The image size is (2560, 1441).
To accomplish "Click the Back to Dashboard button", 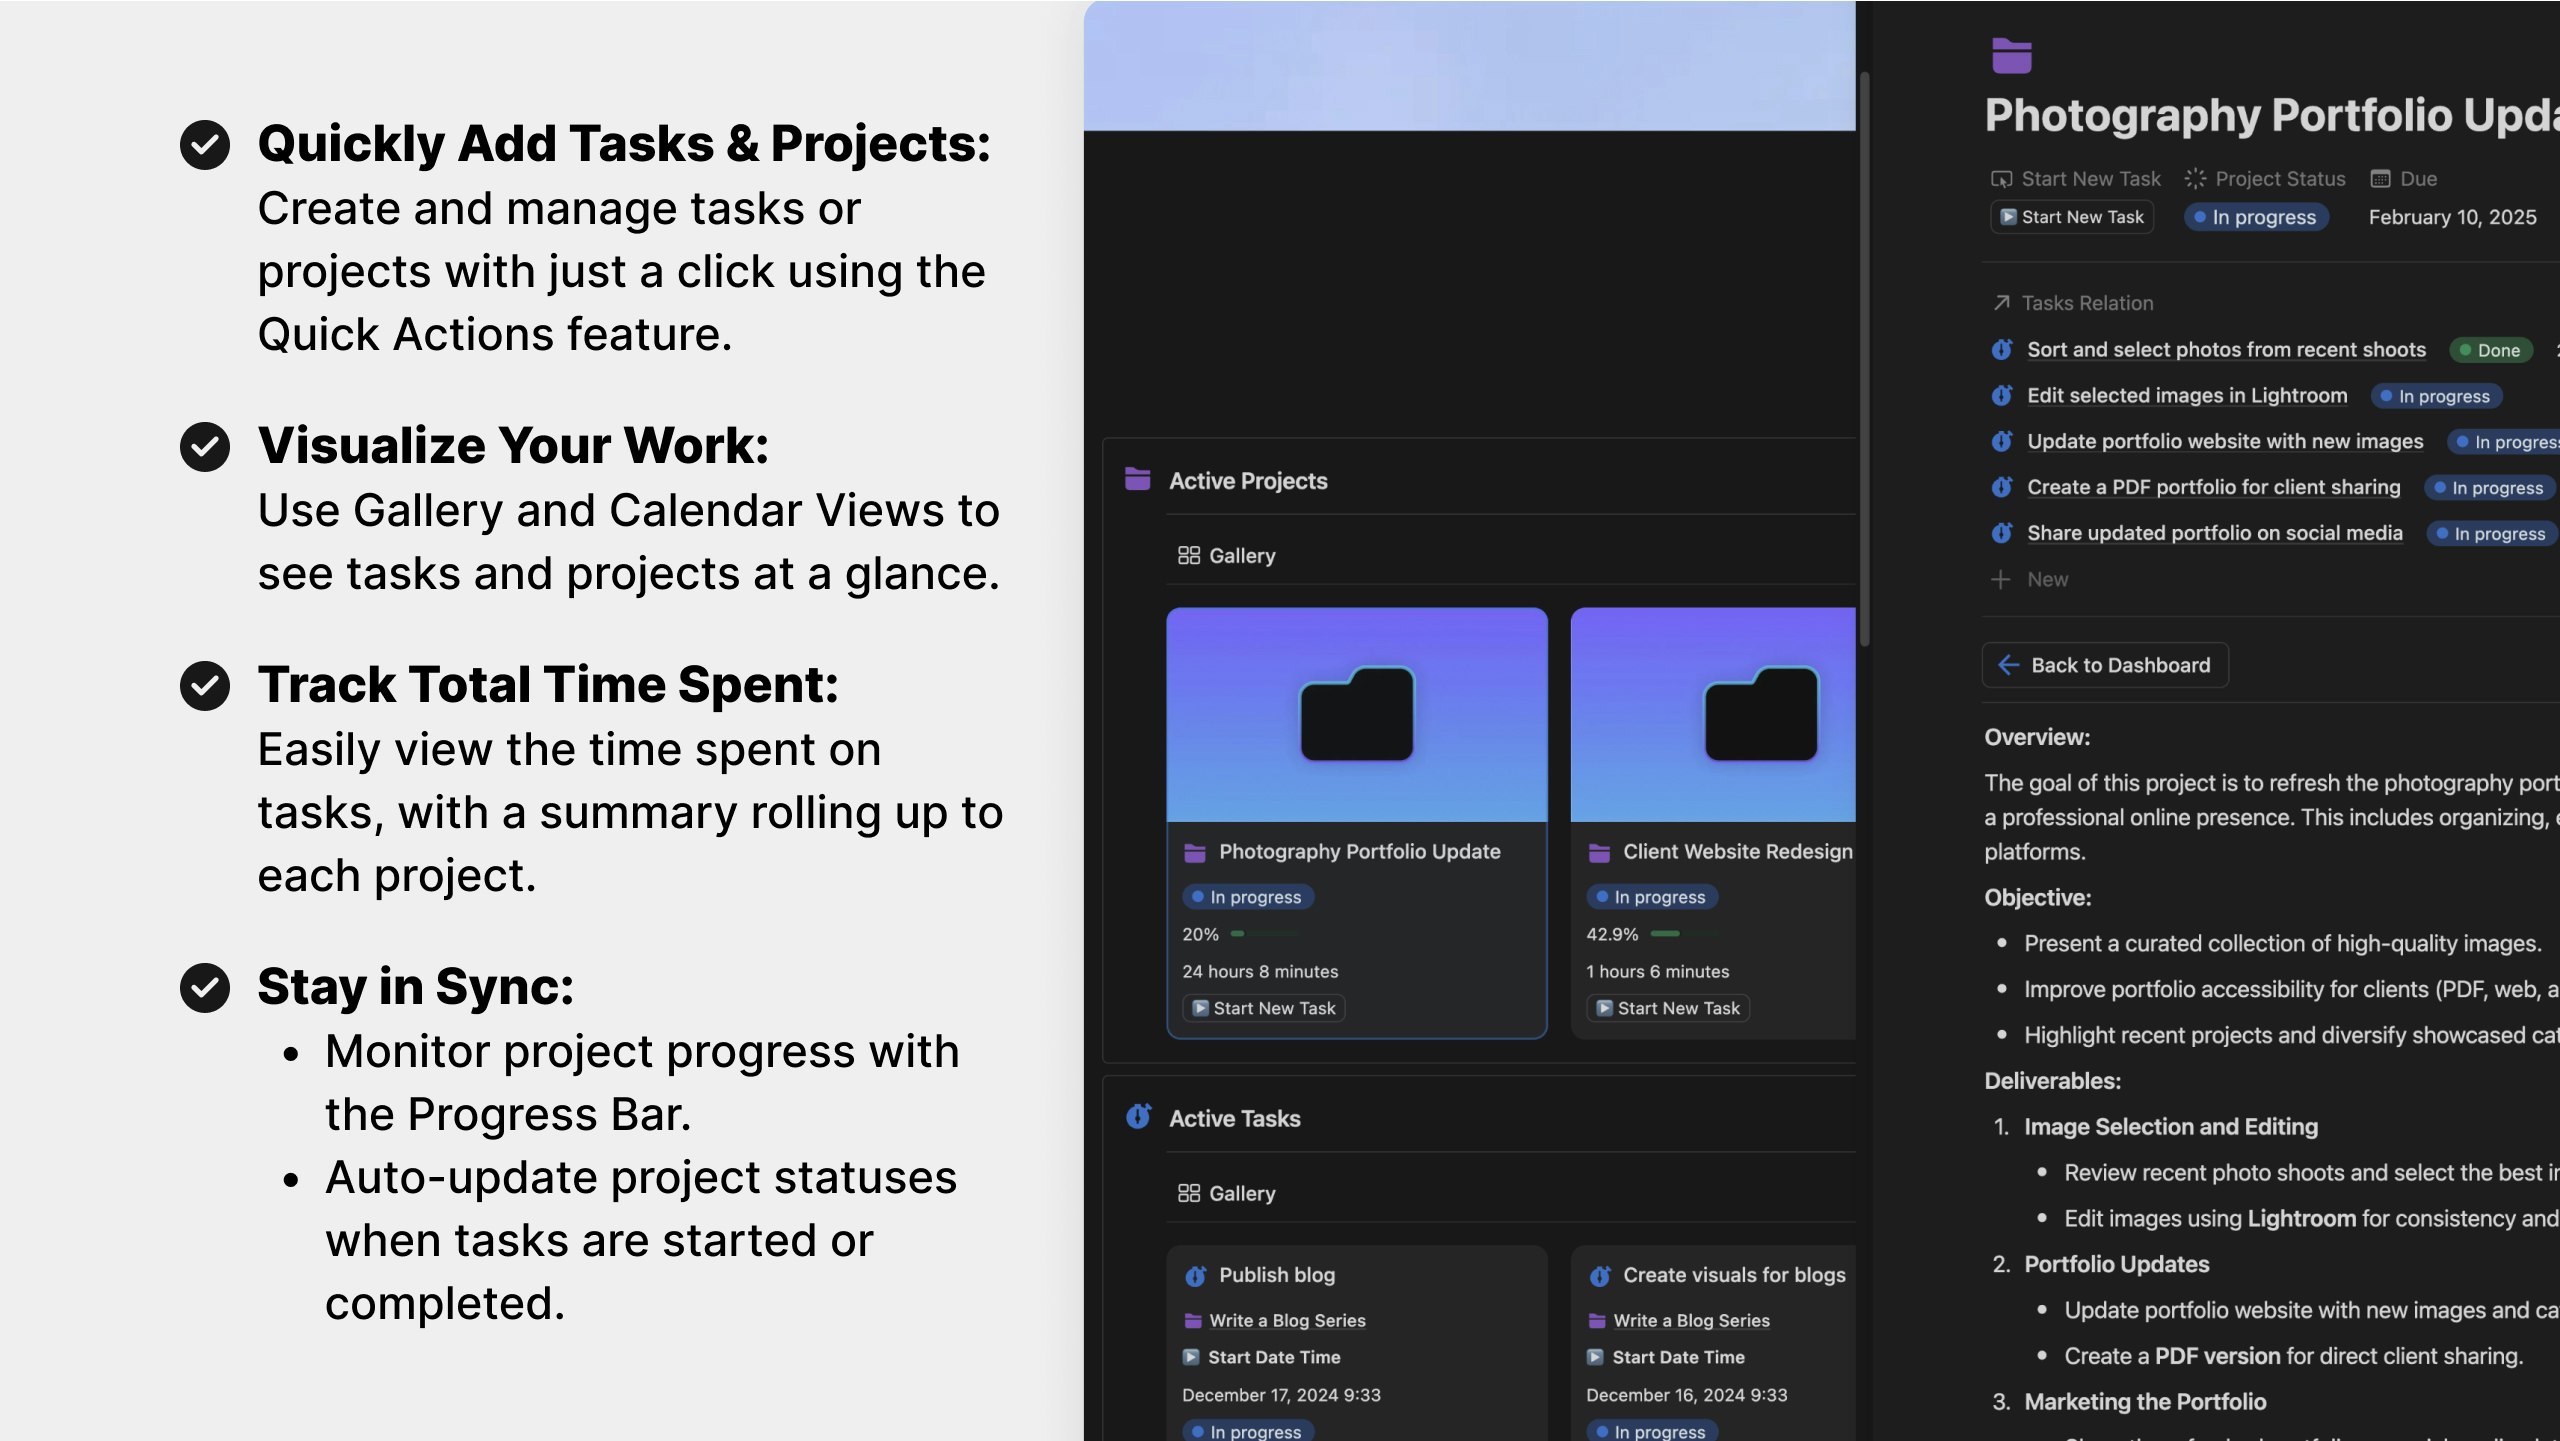I will click(x=2105, y=664).
